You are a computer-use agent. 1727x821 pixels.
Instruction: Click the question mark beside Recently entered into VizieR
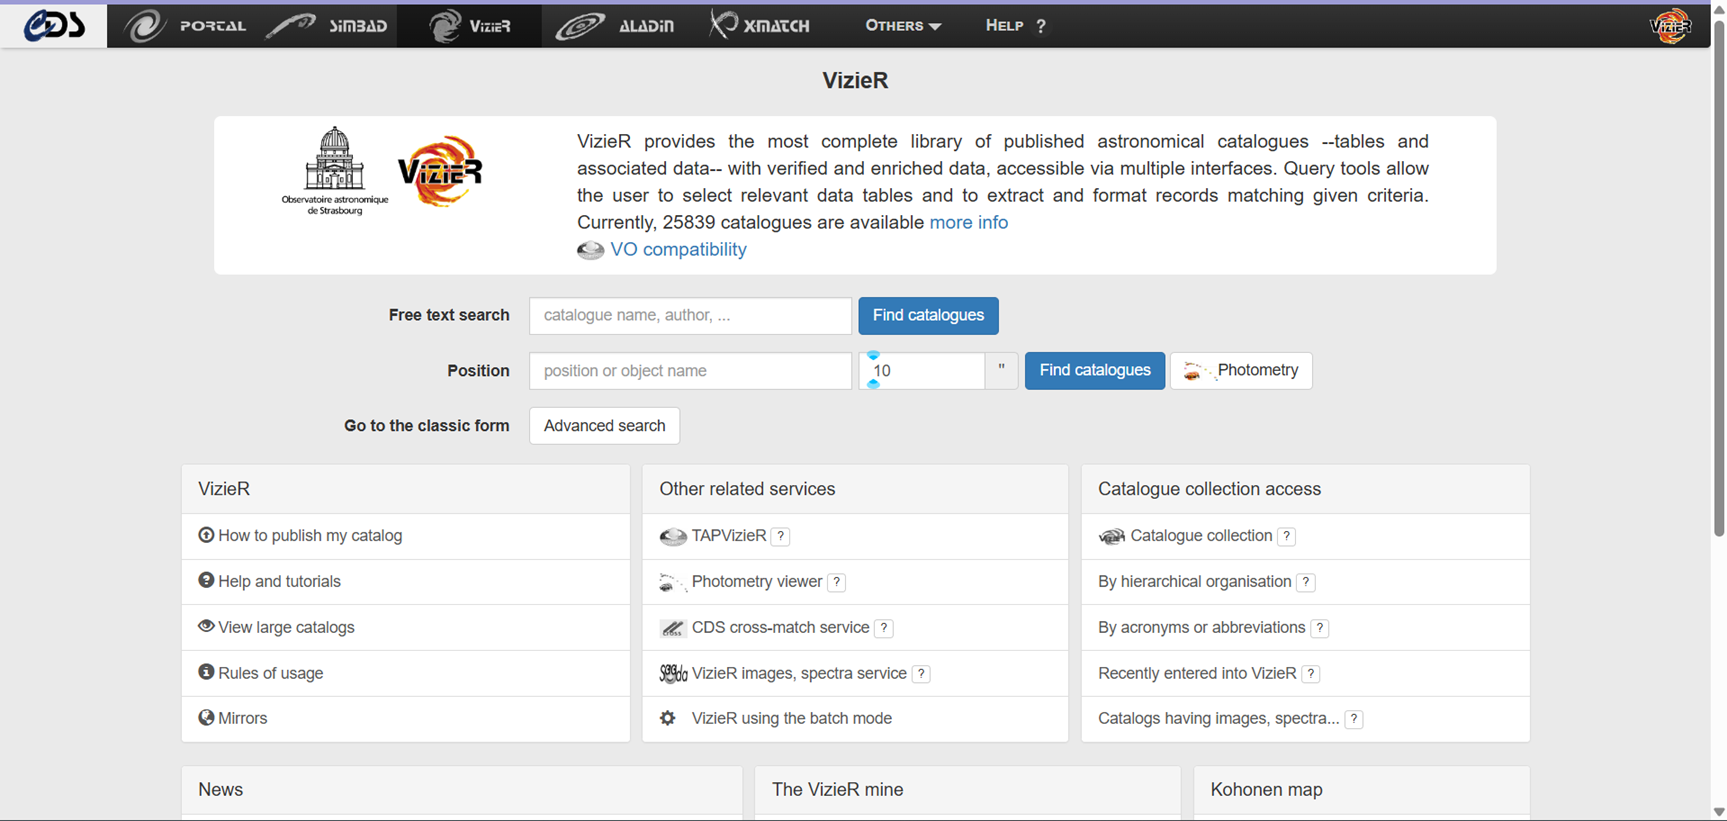click(x=1311, y=674)
